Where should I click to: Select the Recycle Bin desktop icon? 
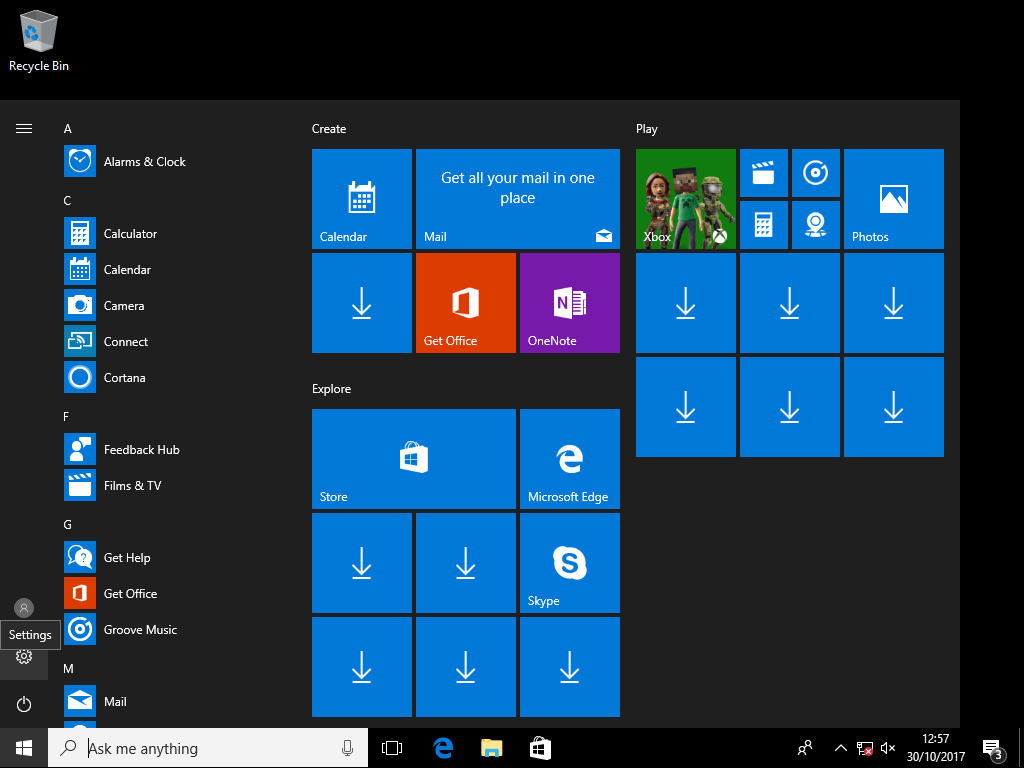39,40
